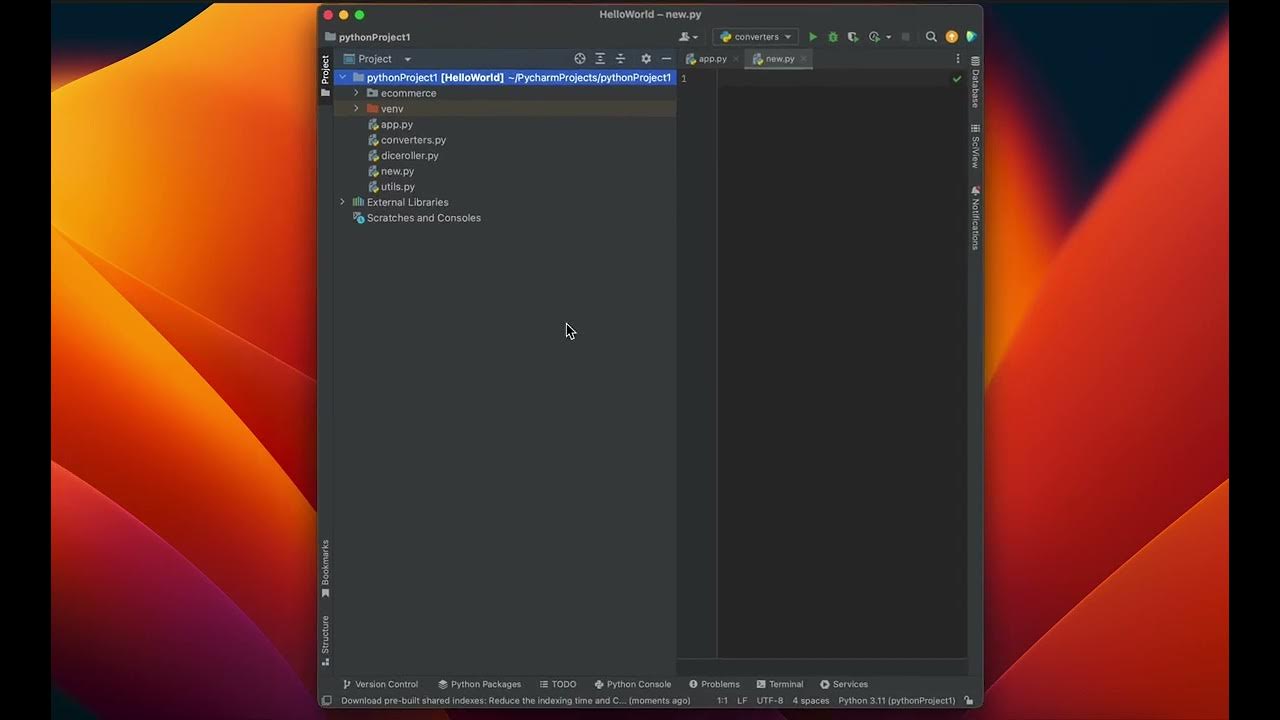Click the lock icon in status bar
Image resolution: width=1280 pixels, height=720 pixels.
(969, 701)
